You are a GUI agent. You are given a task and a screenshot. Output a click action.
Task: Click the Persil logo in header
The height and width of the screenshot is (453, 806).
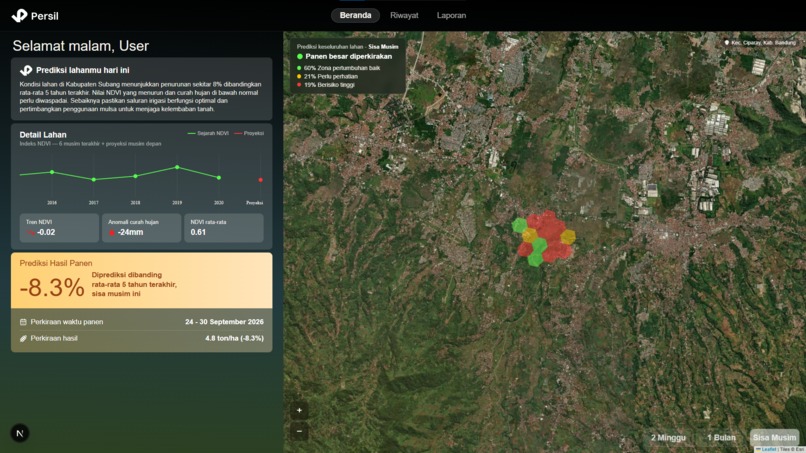tap(35, 15)
